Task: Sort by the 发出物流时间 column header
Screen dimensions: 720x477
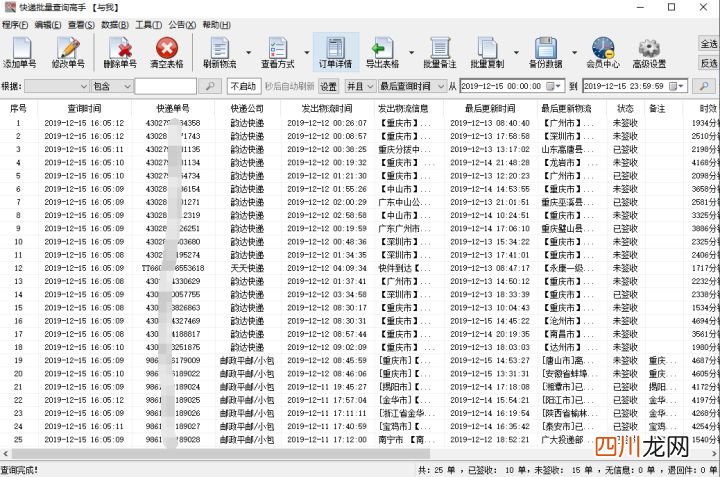Action: click(x=327, y=108)
